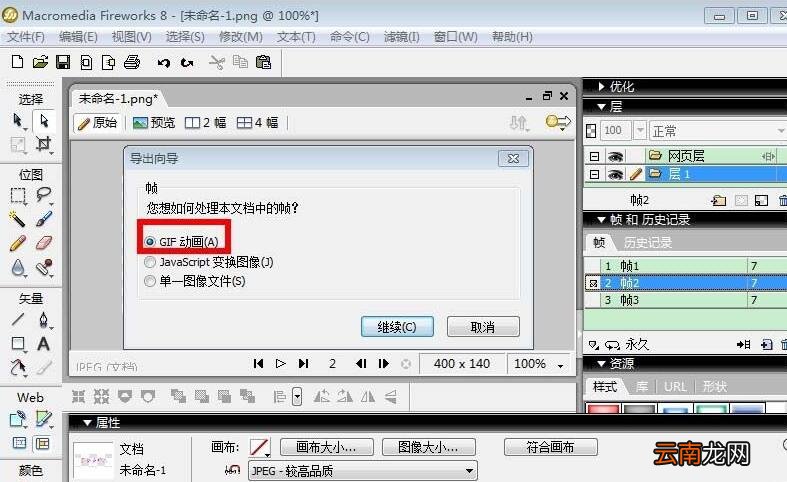The image size is (787, 482).
Task: Select the Magic Wand tool
Action: (18, 219)
